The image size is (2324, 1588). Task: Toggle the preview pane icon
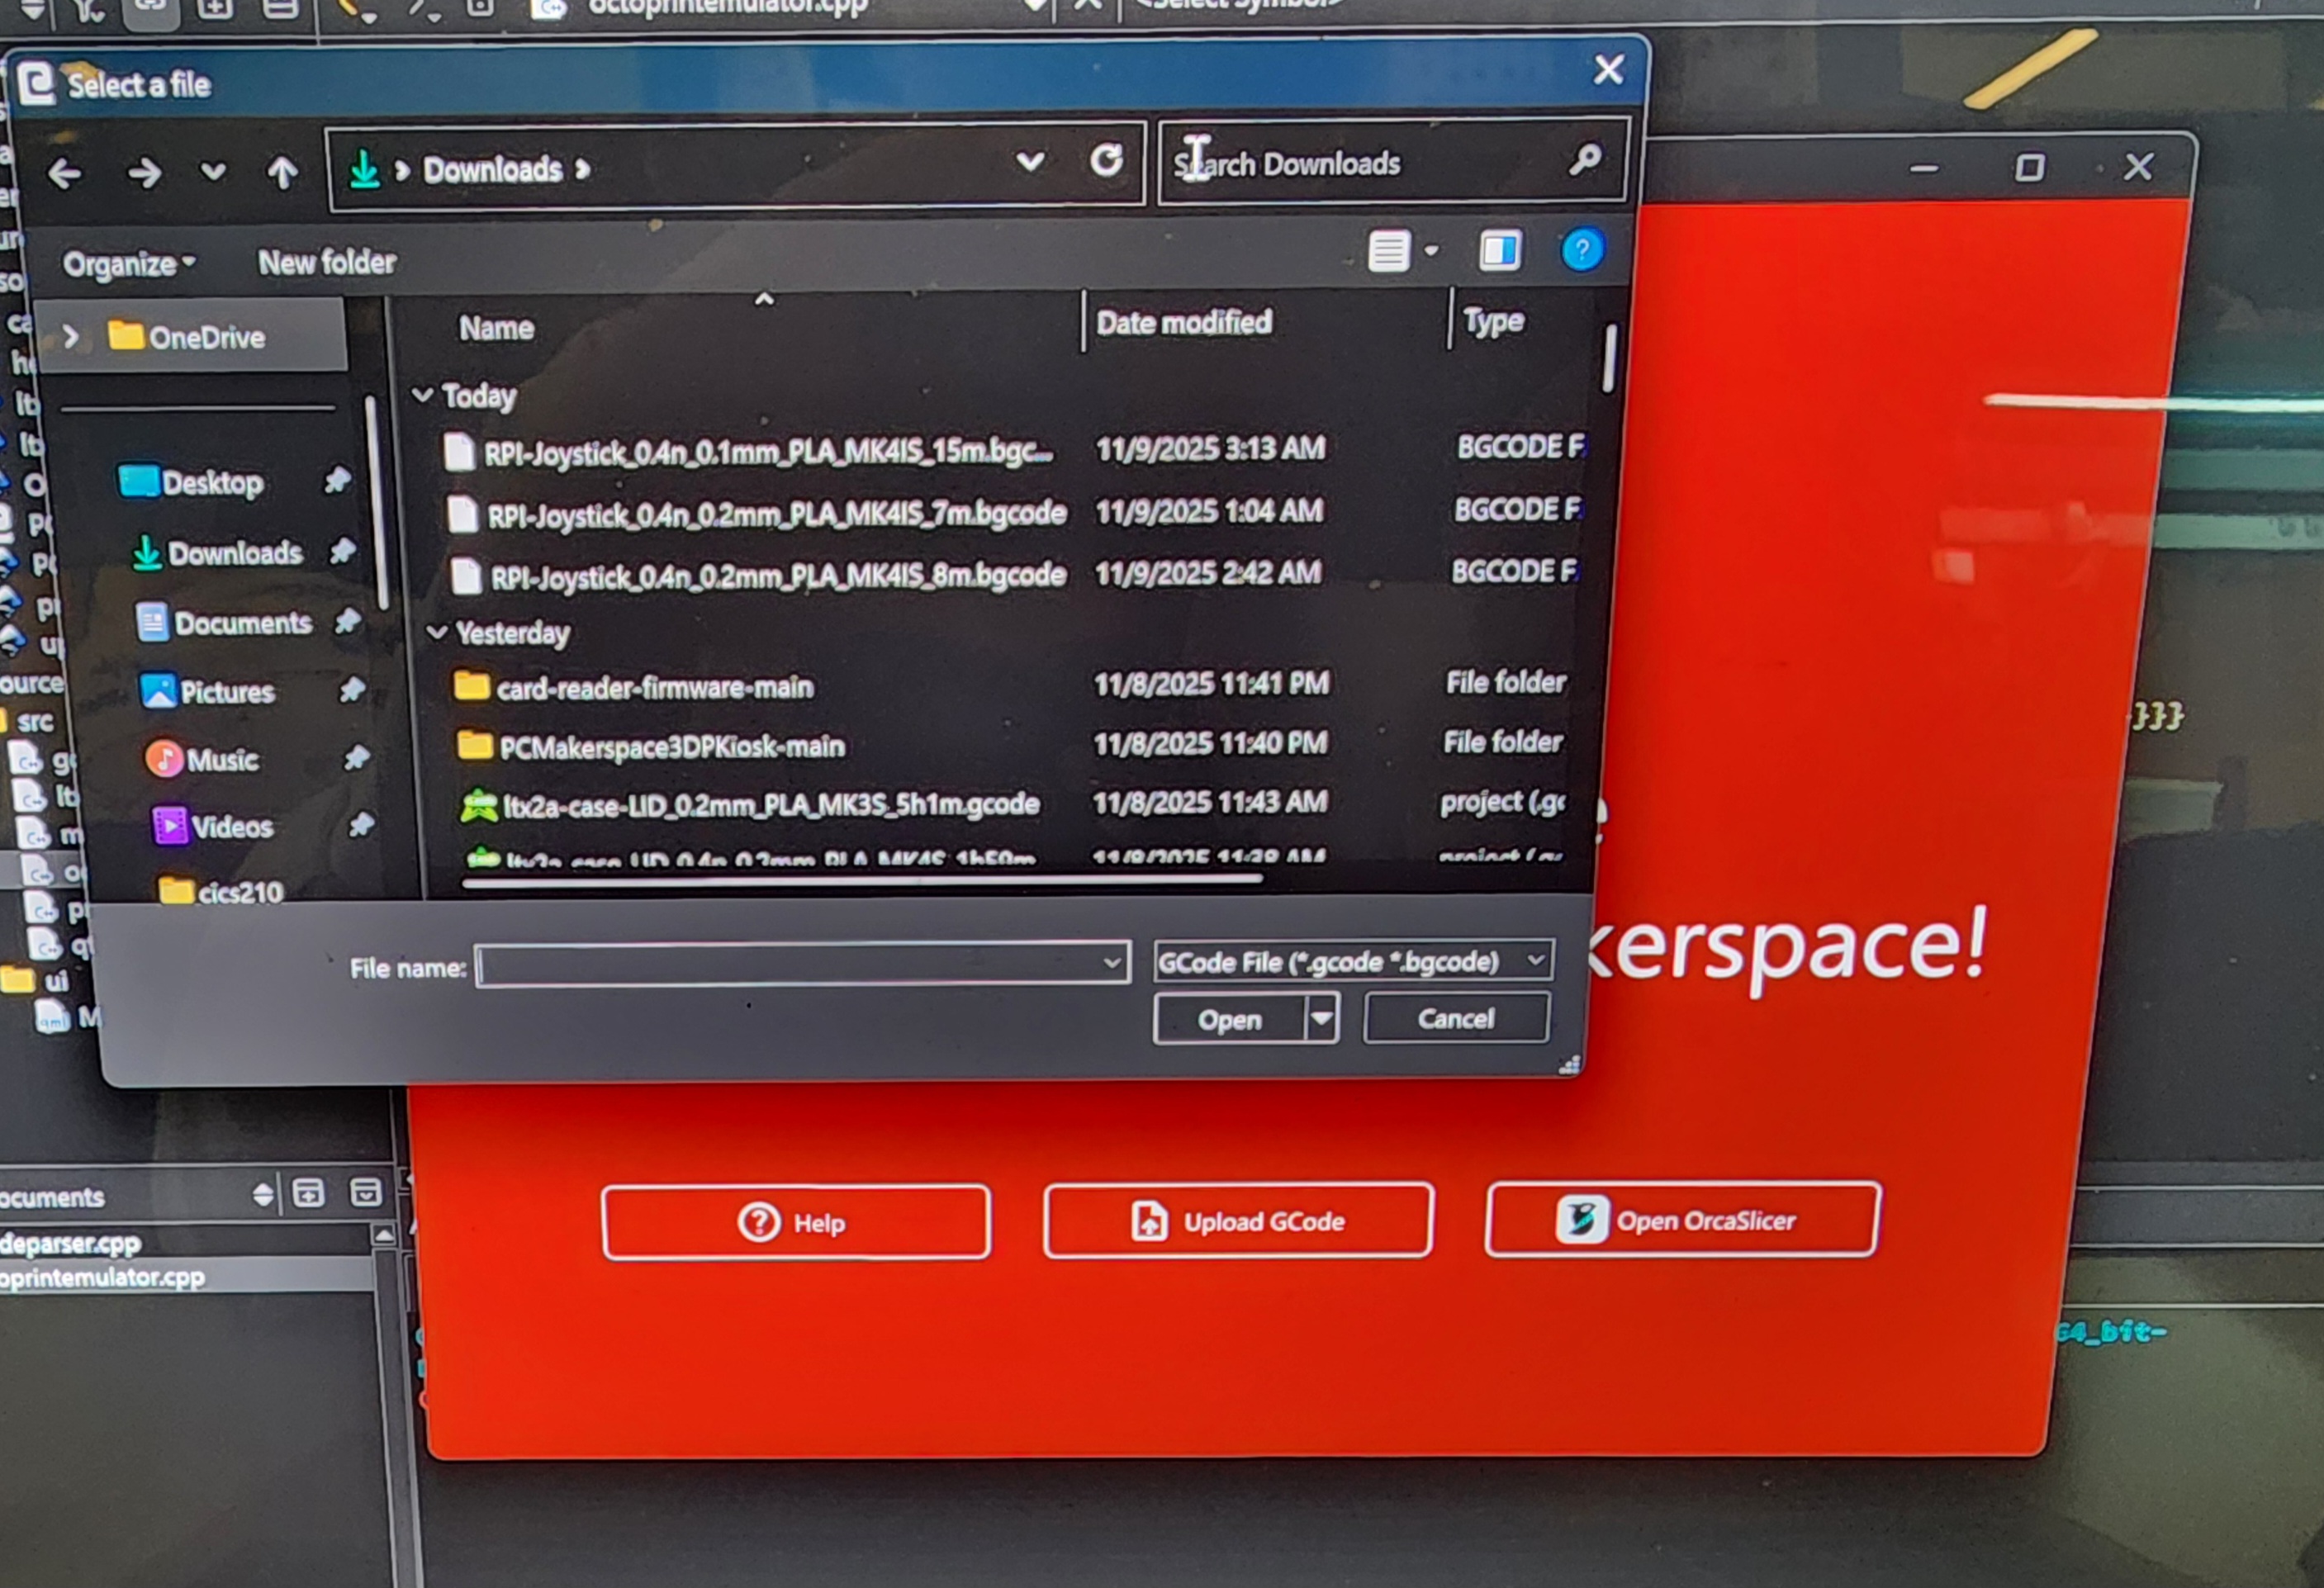pyautogui.click(x=1499, y=250)
